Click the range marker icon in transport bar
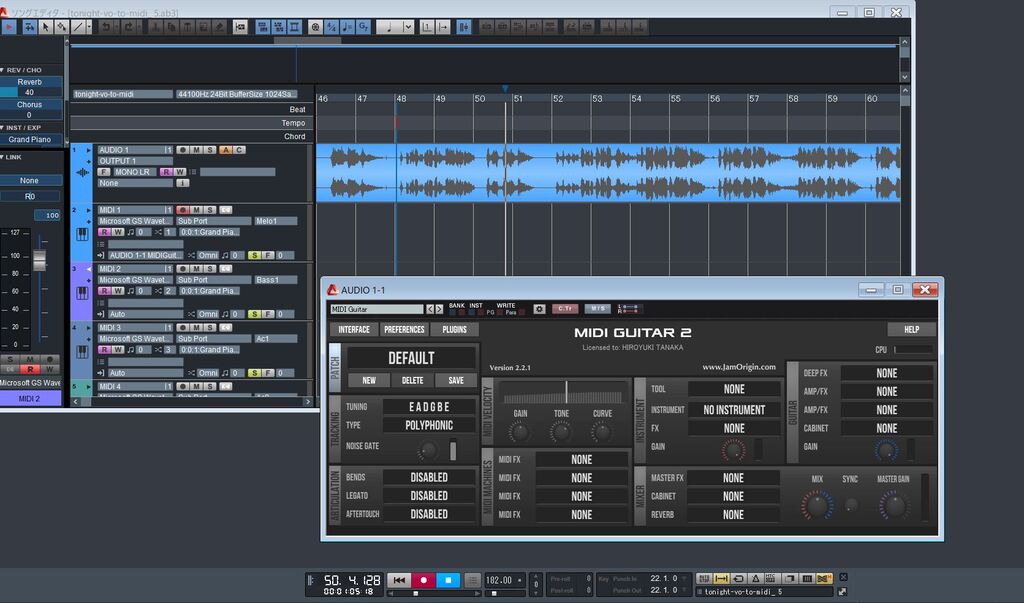1024x603 pixels. pos(722,579)
